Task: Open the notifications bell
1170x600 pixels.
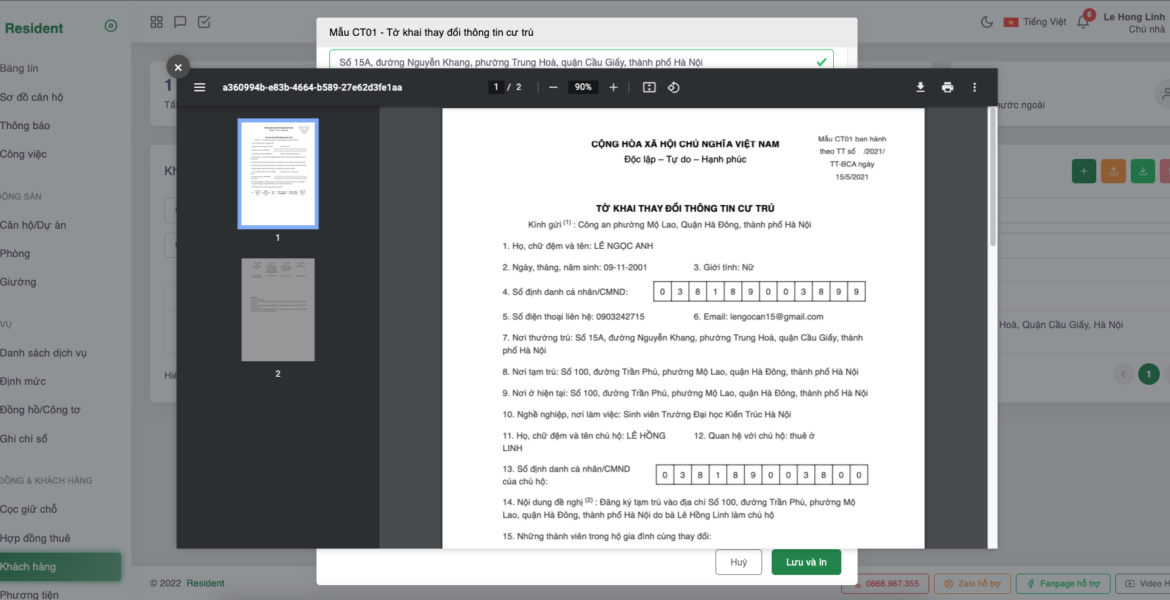Action: tap(1083, 22)
